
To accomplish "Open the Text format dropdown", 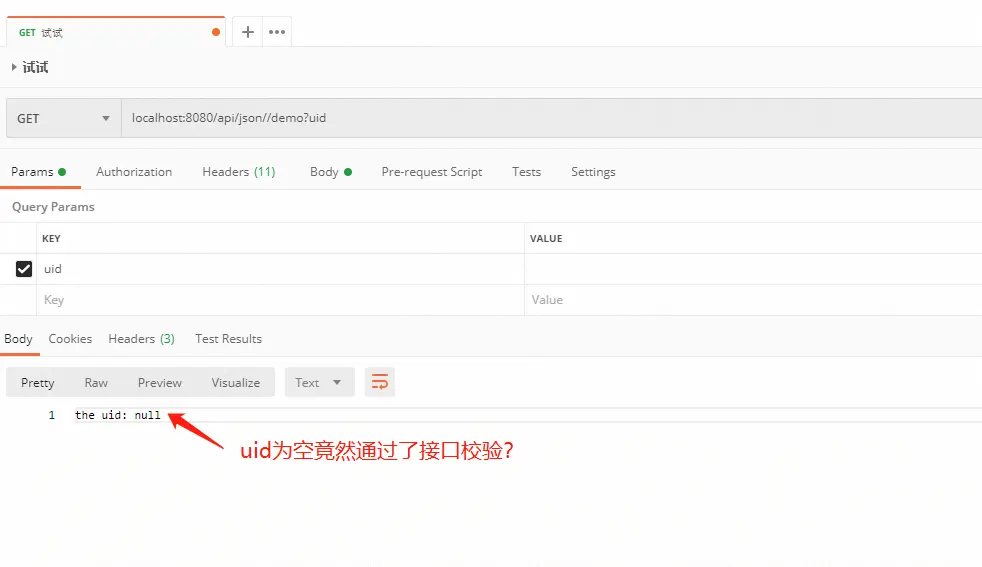I will pos(319,382).
